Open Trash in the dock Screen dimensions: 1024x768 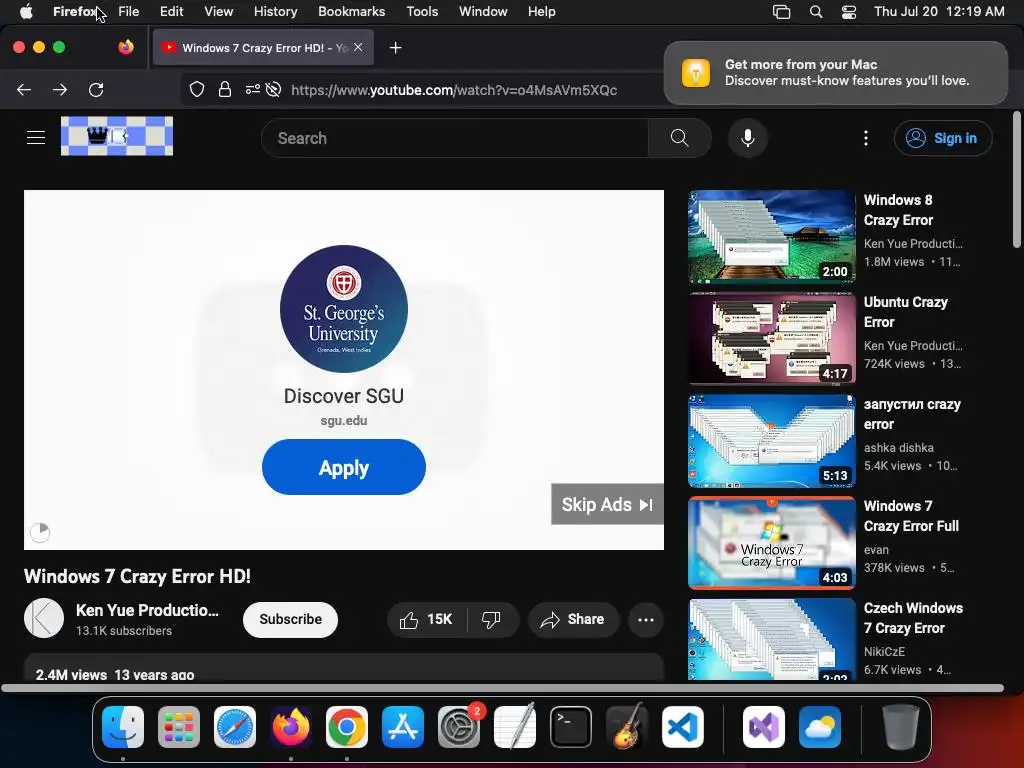pyautogui.click(x=901, y=727)
